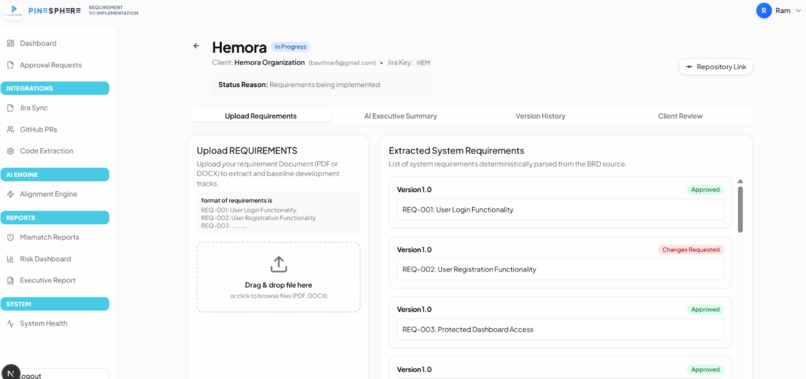The image size is (806, 379).
Task: Click the Extracted System Requirements heading
Action: tap(456, 151)
